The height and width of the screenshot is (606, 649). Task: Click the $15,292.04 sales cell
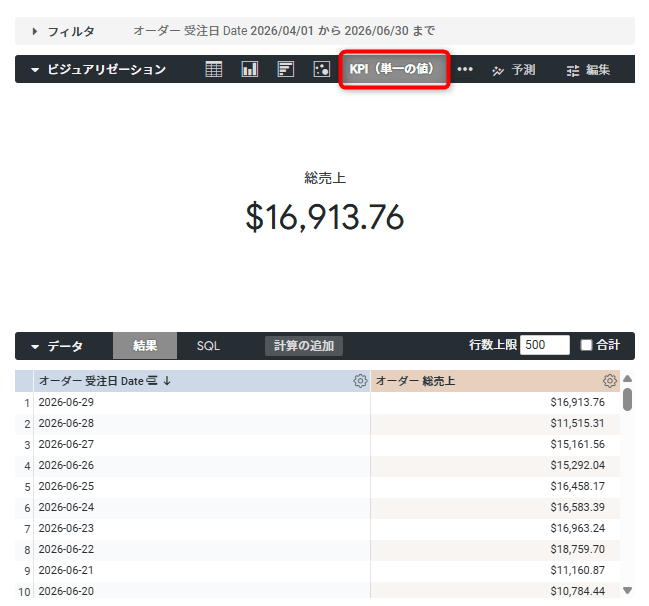pos(495,466)
